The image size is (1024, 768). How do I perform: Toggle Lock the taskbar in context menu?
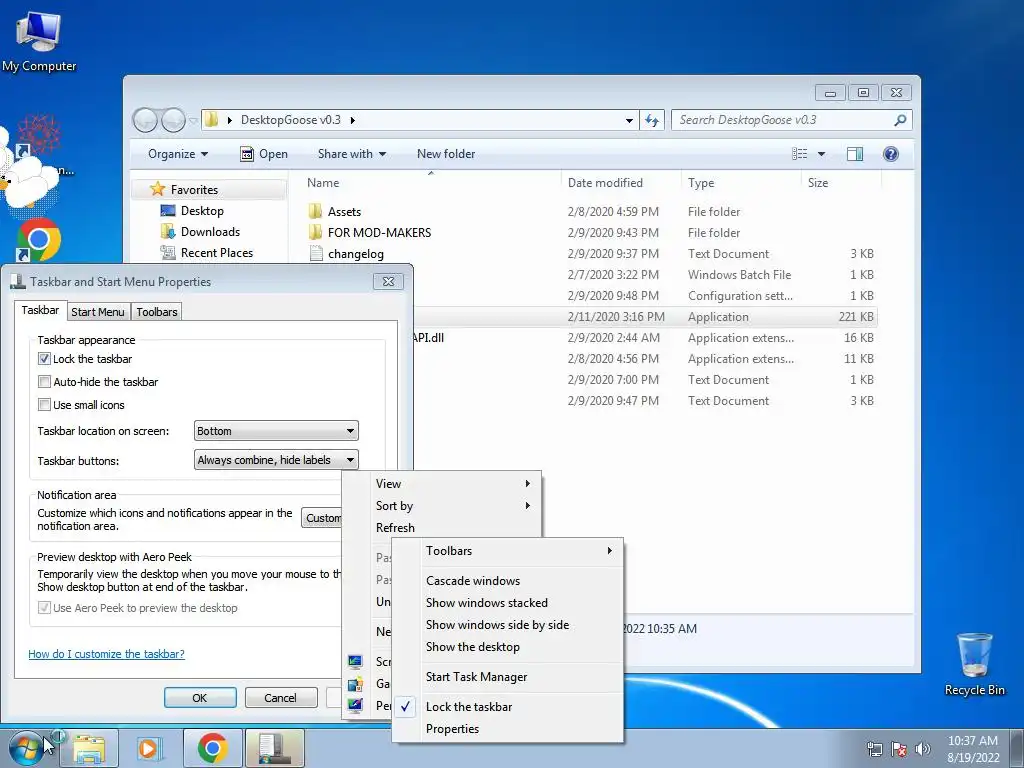click(468, 707)
